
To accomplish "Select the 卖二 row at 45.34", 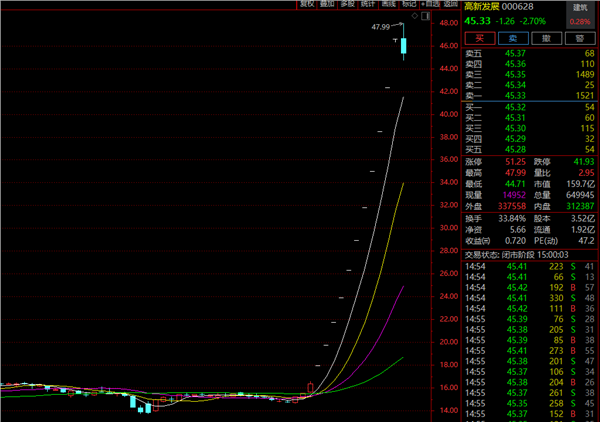I will click(x=530, y=85).
